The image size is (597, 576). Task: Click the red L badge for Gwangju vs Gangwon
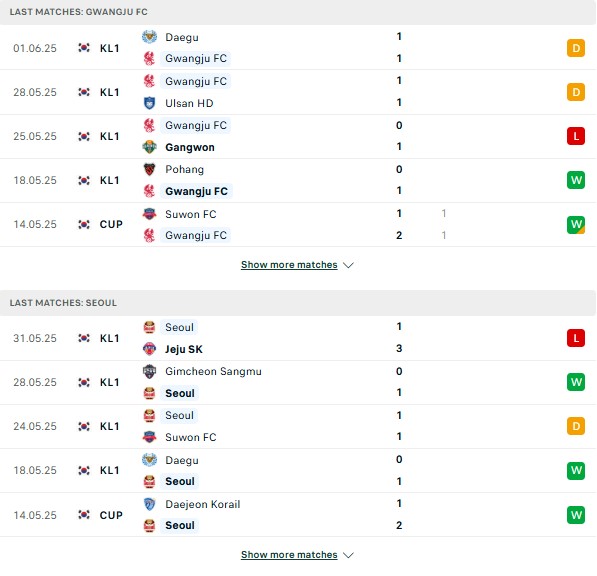click(576, 136)
